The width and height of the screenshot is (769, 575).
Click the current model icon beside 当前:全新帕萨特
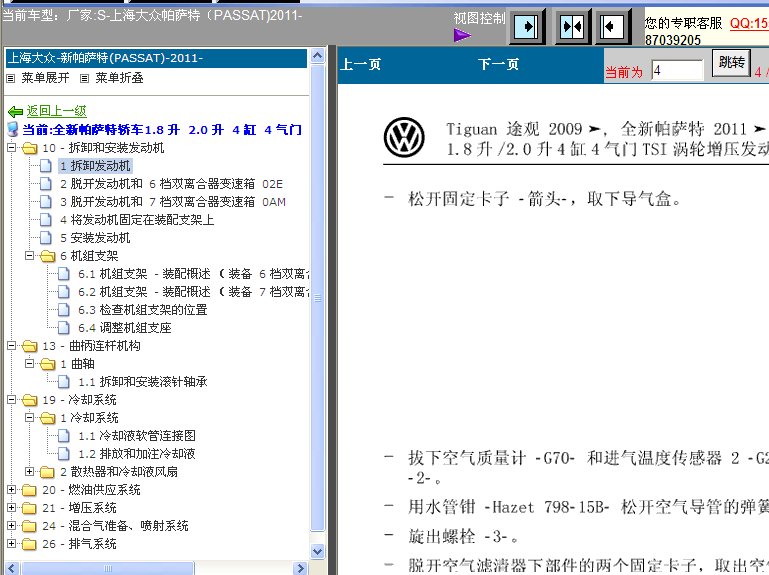(x=13, y=130)
